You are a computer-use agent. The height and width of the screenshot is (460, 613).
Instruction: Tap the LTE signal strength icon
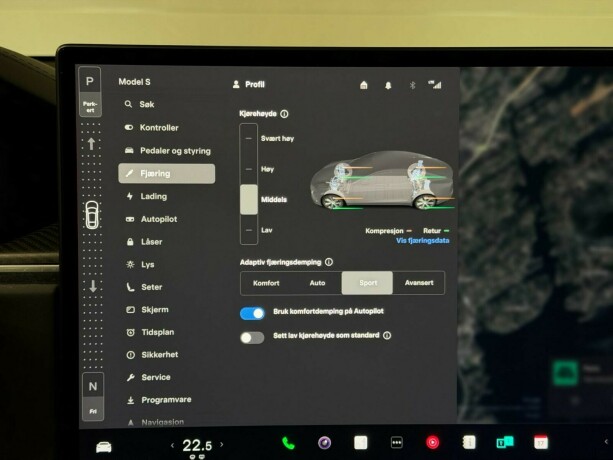[435, 84]
